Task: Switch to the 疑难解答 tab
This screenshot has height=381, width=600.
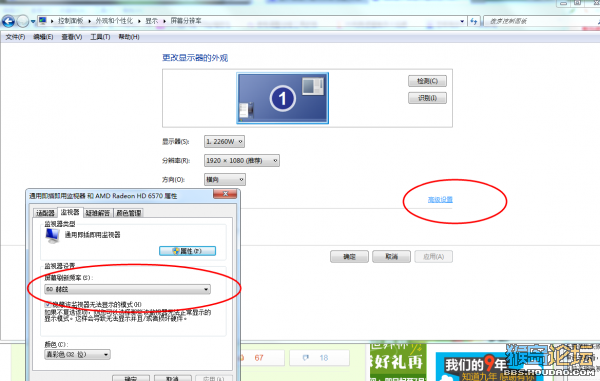Action: 98,213
